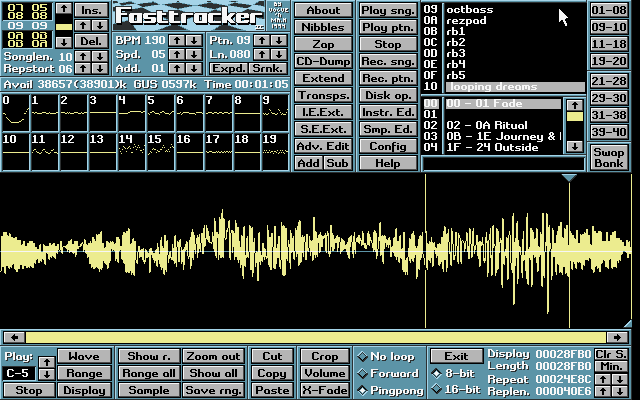This screenshot has width=640, height=400.
Task: Click channel 14 scope display
Action: (x=131, y=151)
